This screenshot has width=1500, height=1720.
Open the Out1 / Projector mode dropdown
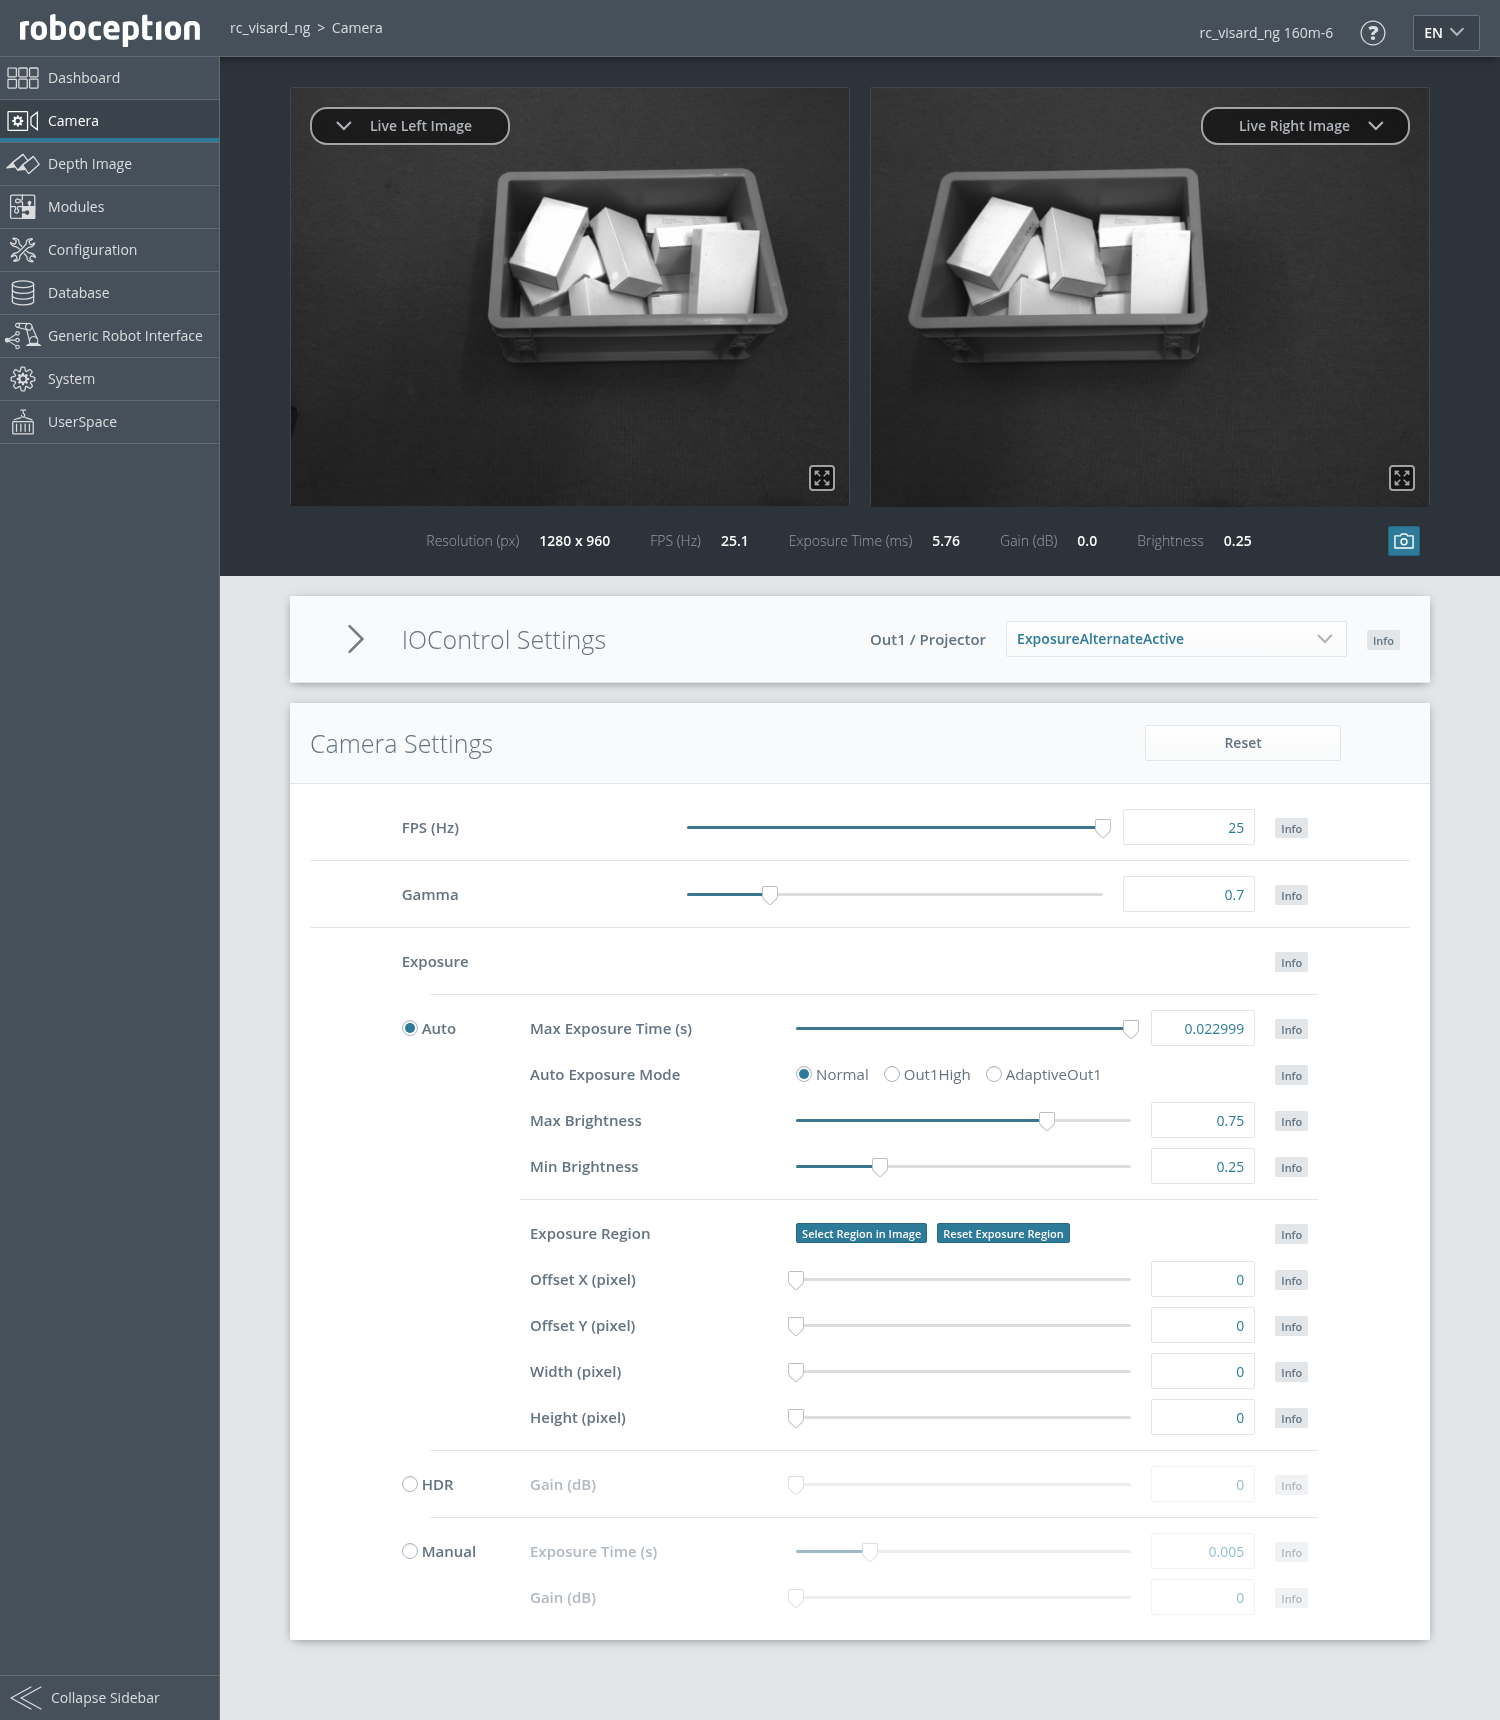(x=1175, y=639)
